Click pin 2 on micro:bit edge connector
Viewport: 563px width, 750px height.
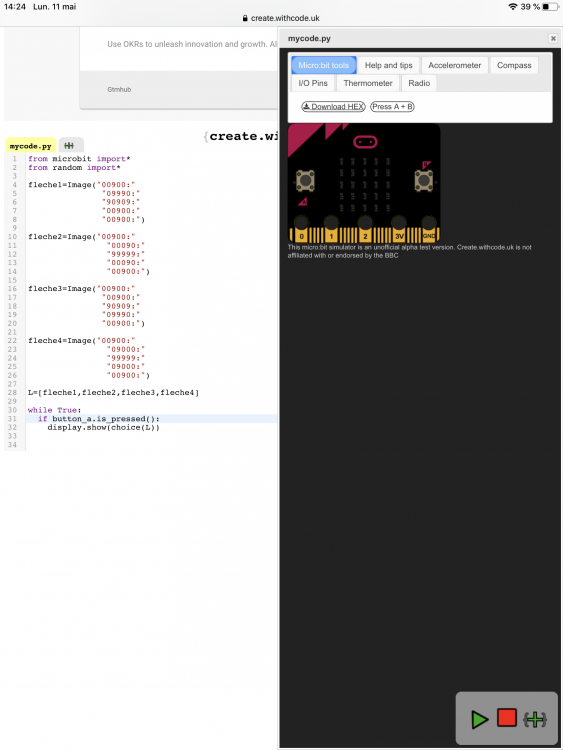[x=365, y=231]
